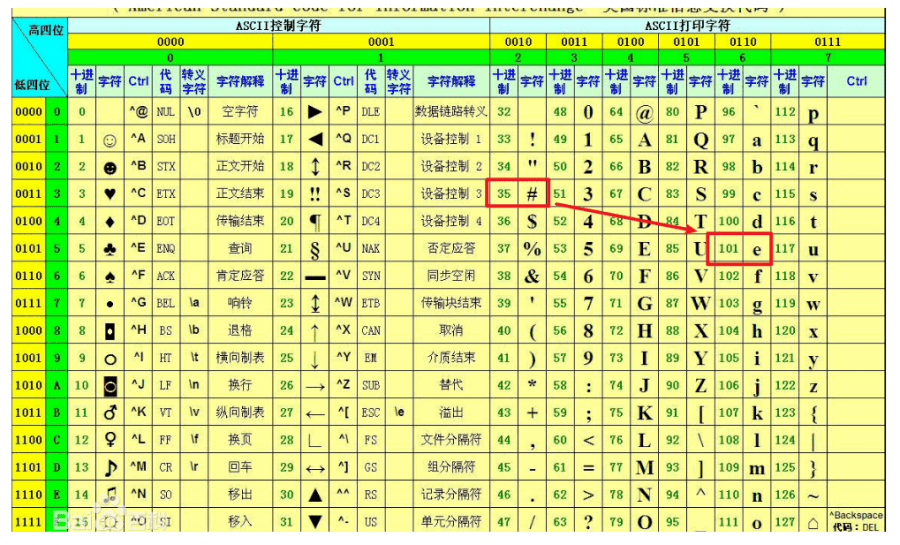The height and width of the screenshot is (545, 900).
Task: Click the "STX" code cell
Action: point(166,166)
